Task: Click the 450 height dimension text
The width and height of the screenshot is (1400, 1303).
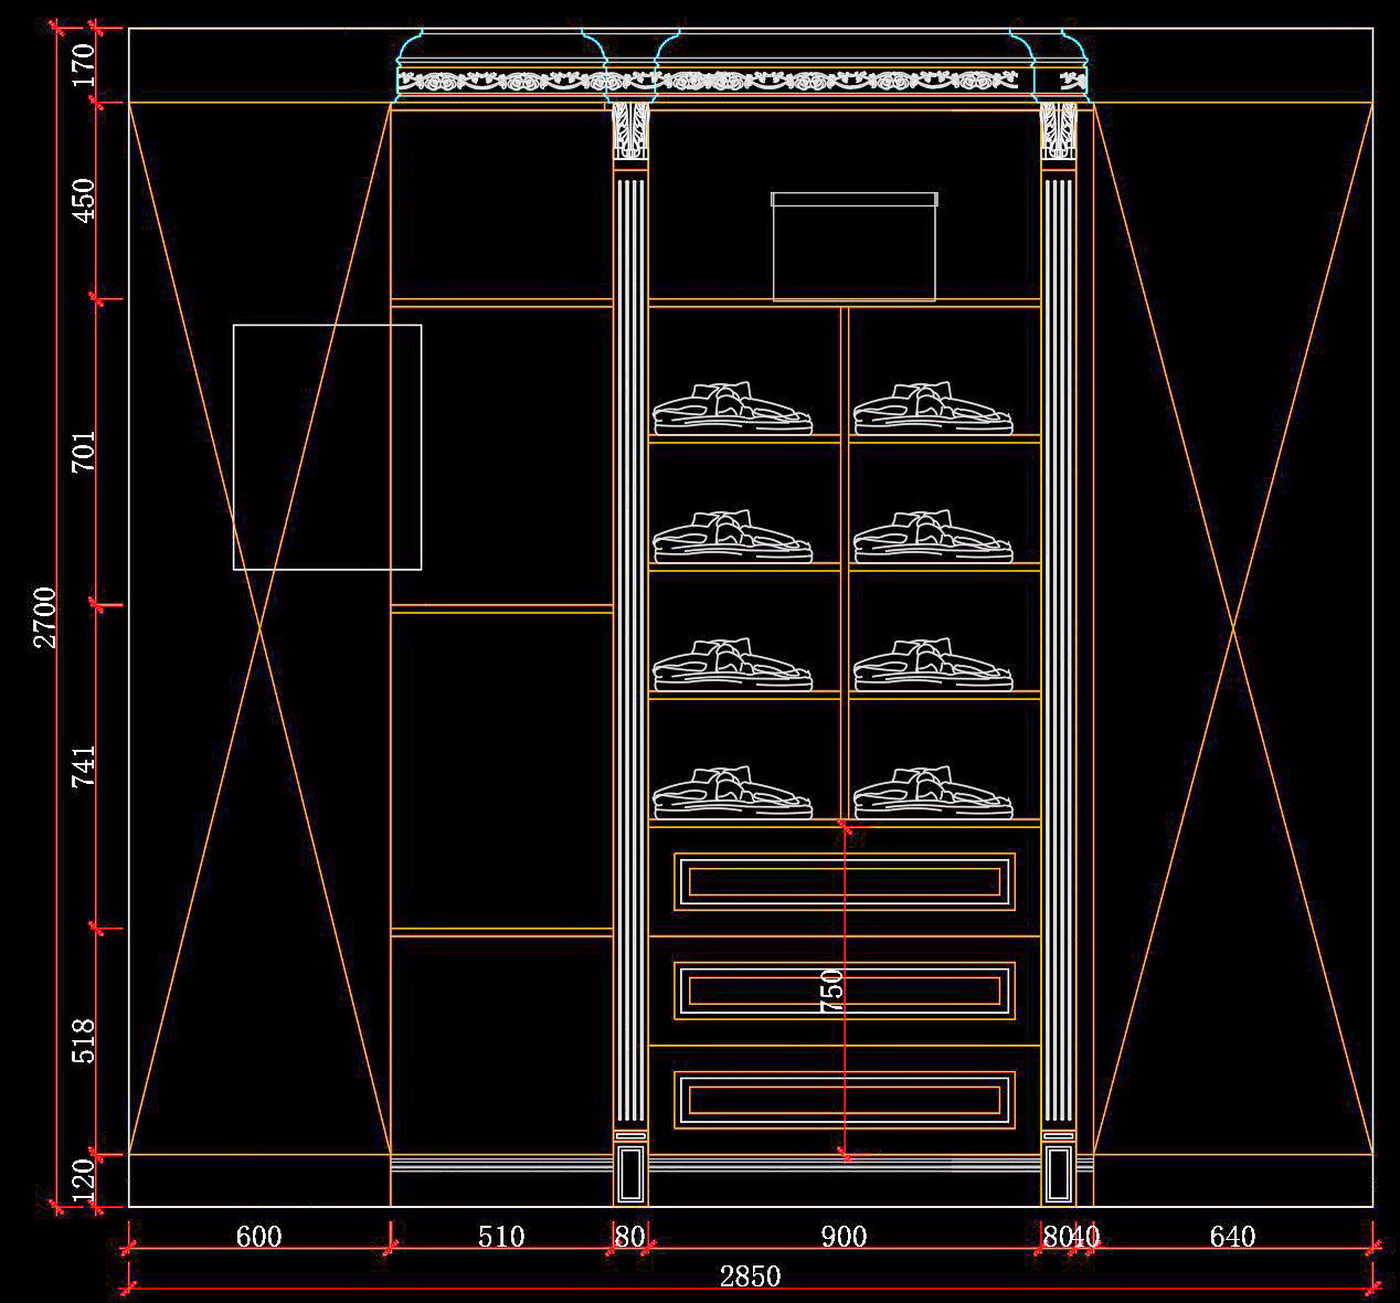Action: pyautogui.click(x=84, y=200)
